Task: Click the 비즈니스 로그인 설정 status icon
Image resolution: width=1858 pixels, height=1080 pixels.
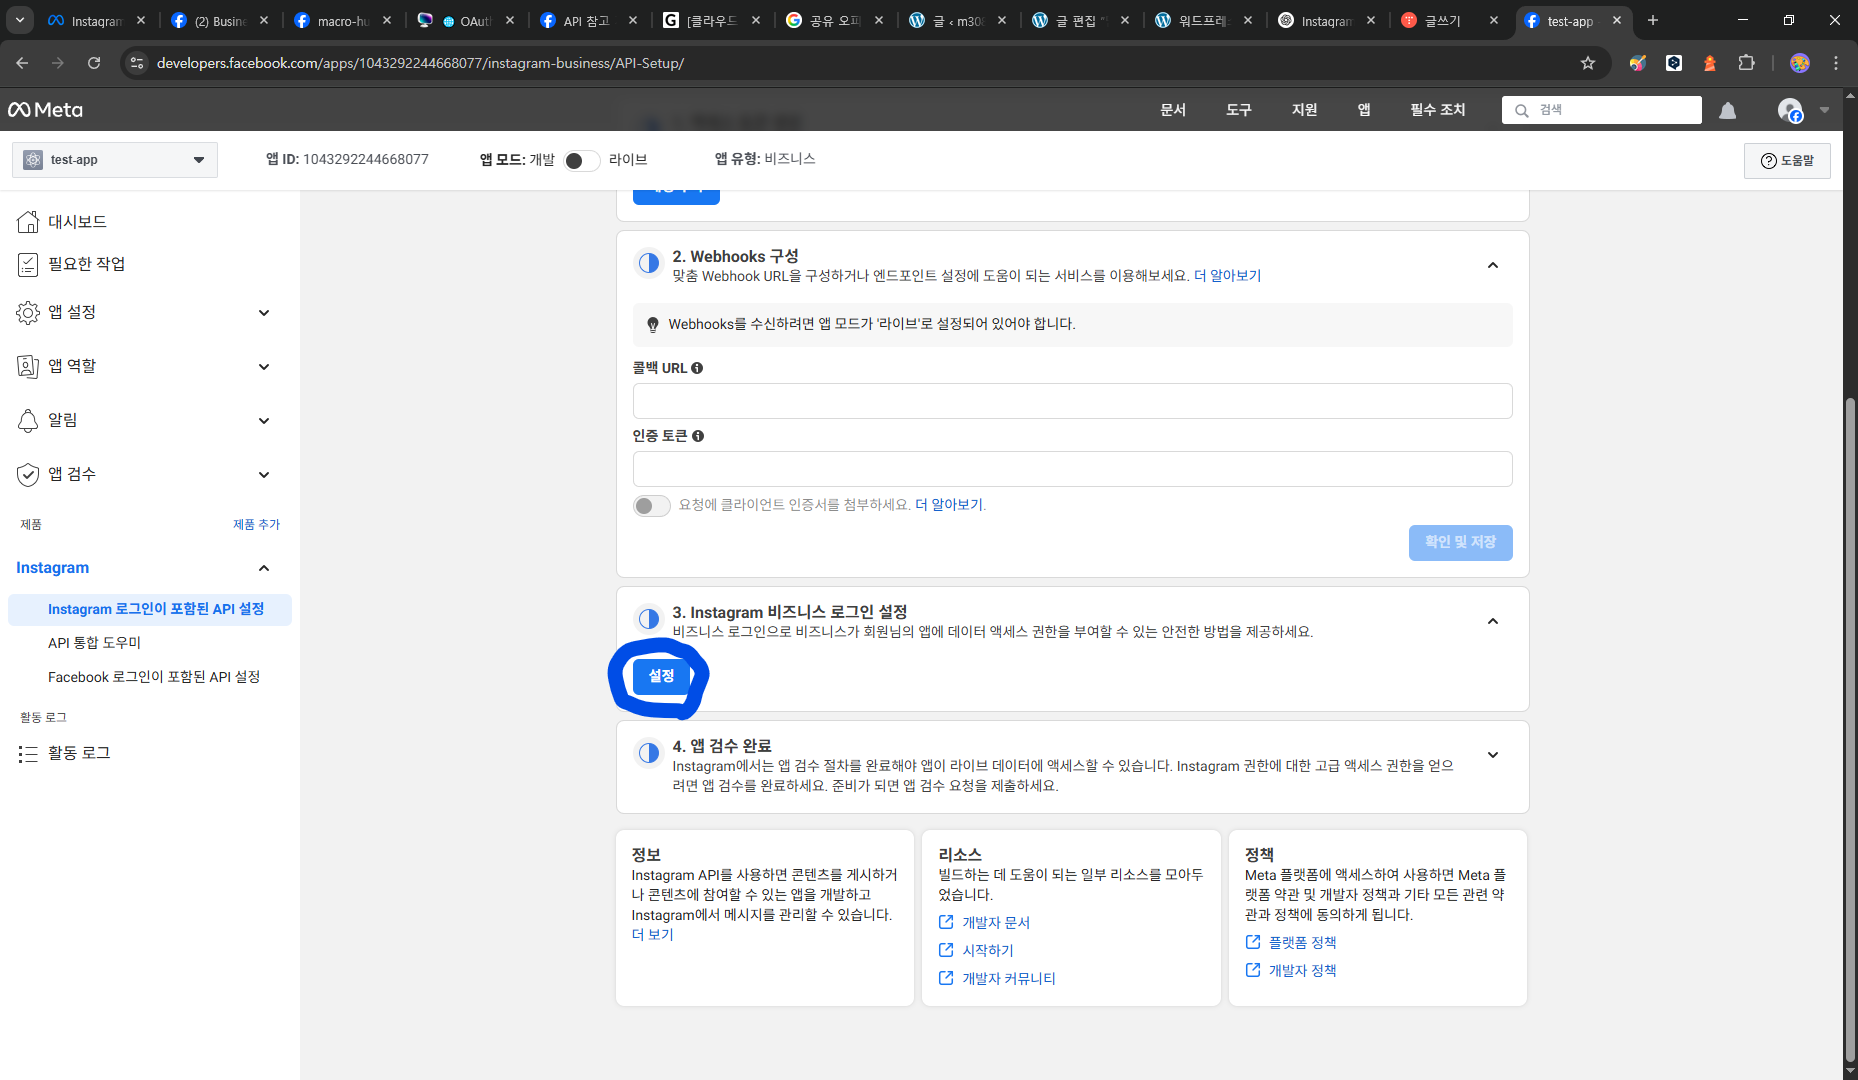Action: point(649,619)
